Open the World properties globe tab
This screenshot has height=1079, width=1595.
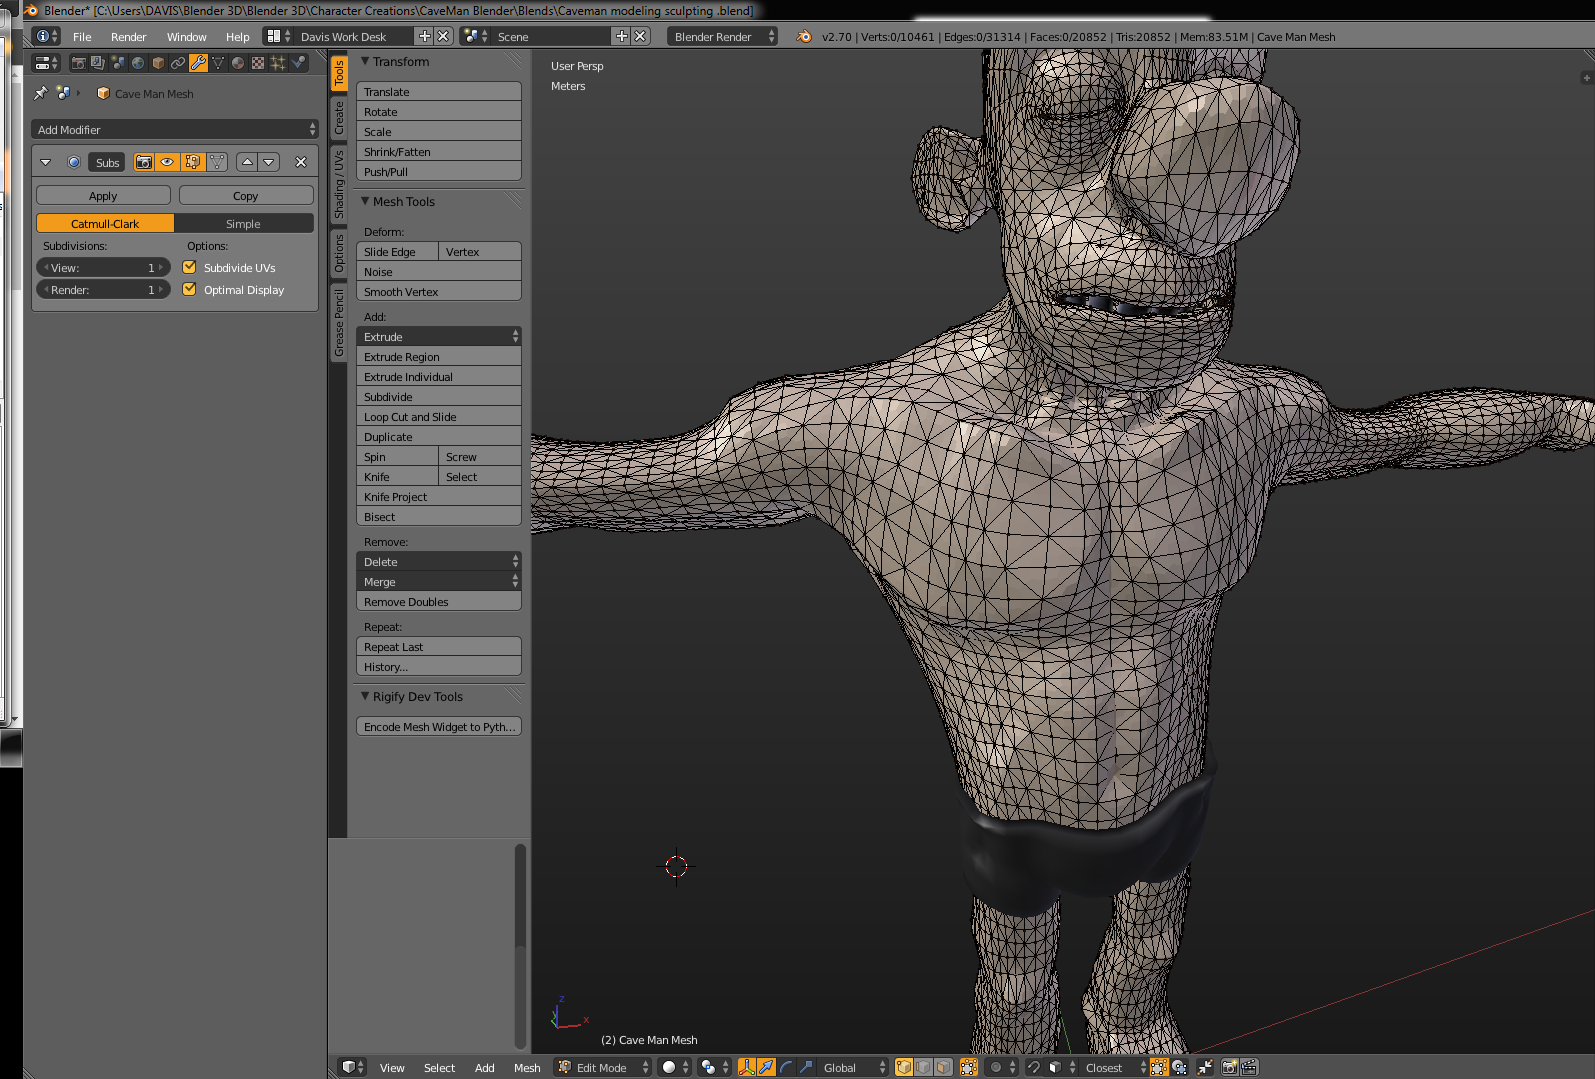point(138,63)
